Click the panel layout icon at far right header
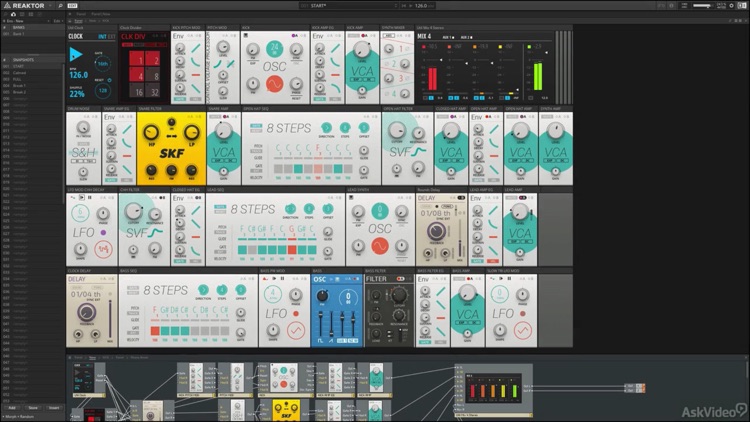Image resolution: width=750 pixels, height=422 pixels. (742, 6)
